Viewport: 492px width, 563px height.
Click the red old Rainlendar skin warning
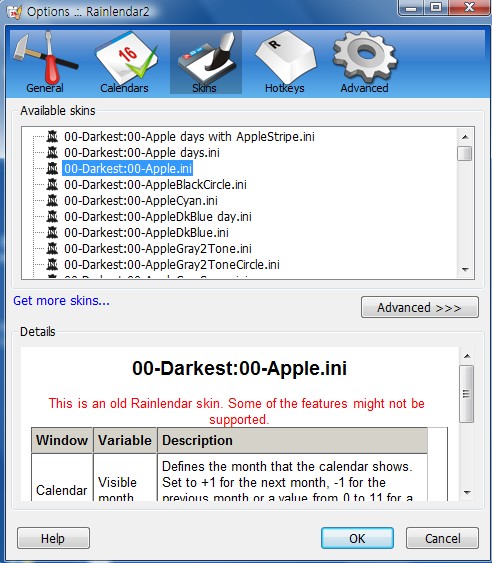pos(237,411)
